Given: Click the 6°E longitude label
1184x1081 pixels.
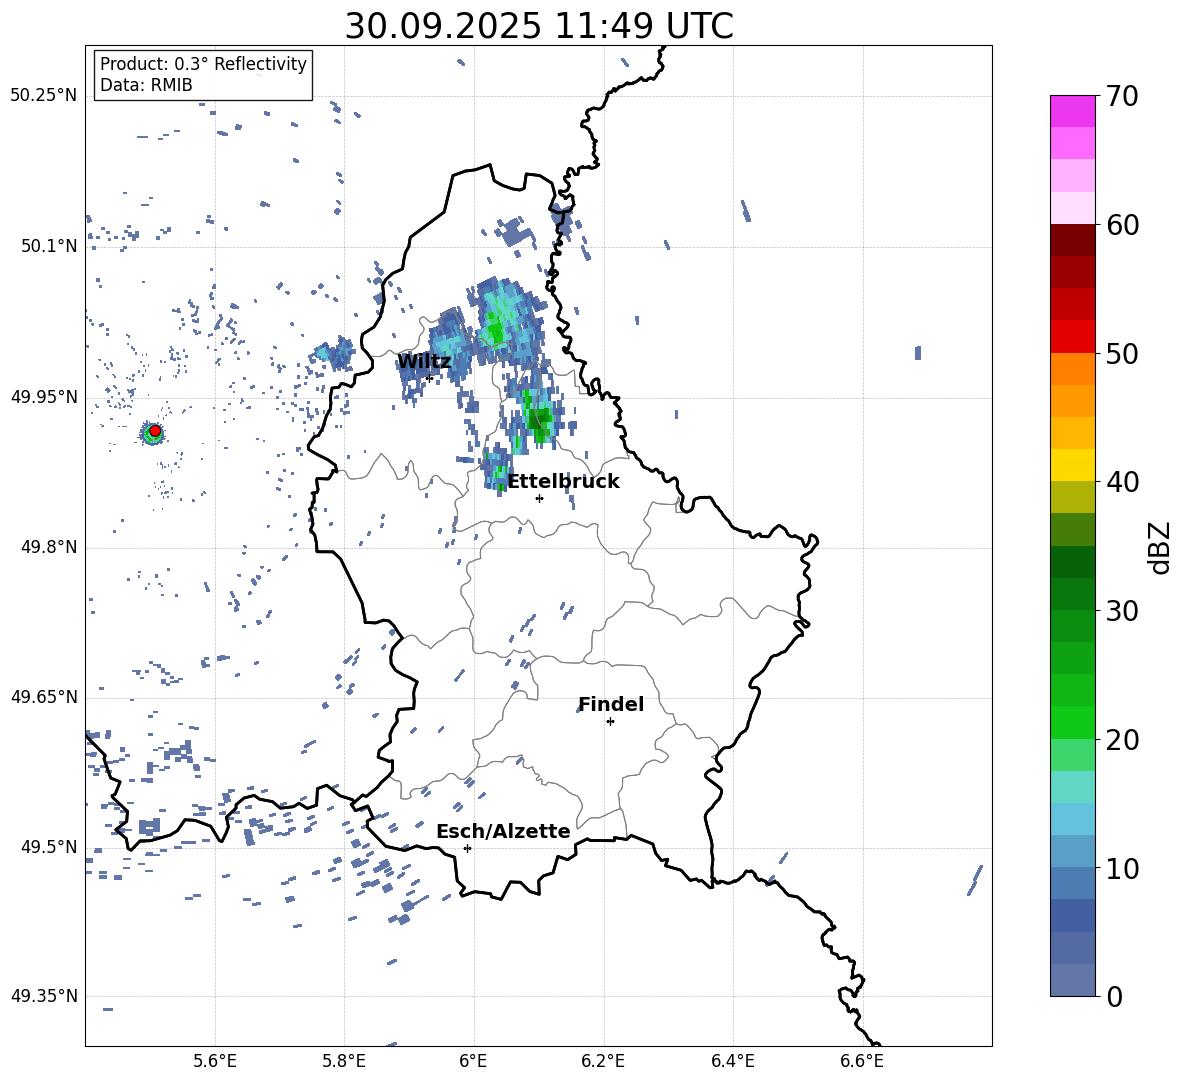Looking at the screenshot, I should pos(473,1061).
